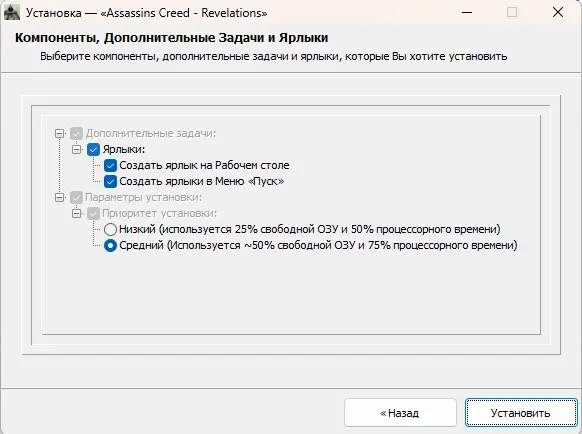Image resolution: width=582 pixels, height=434 pixels.
Task: Collapse the Дополнительные задачи tree node
Action: click(x=59, y=133)
